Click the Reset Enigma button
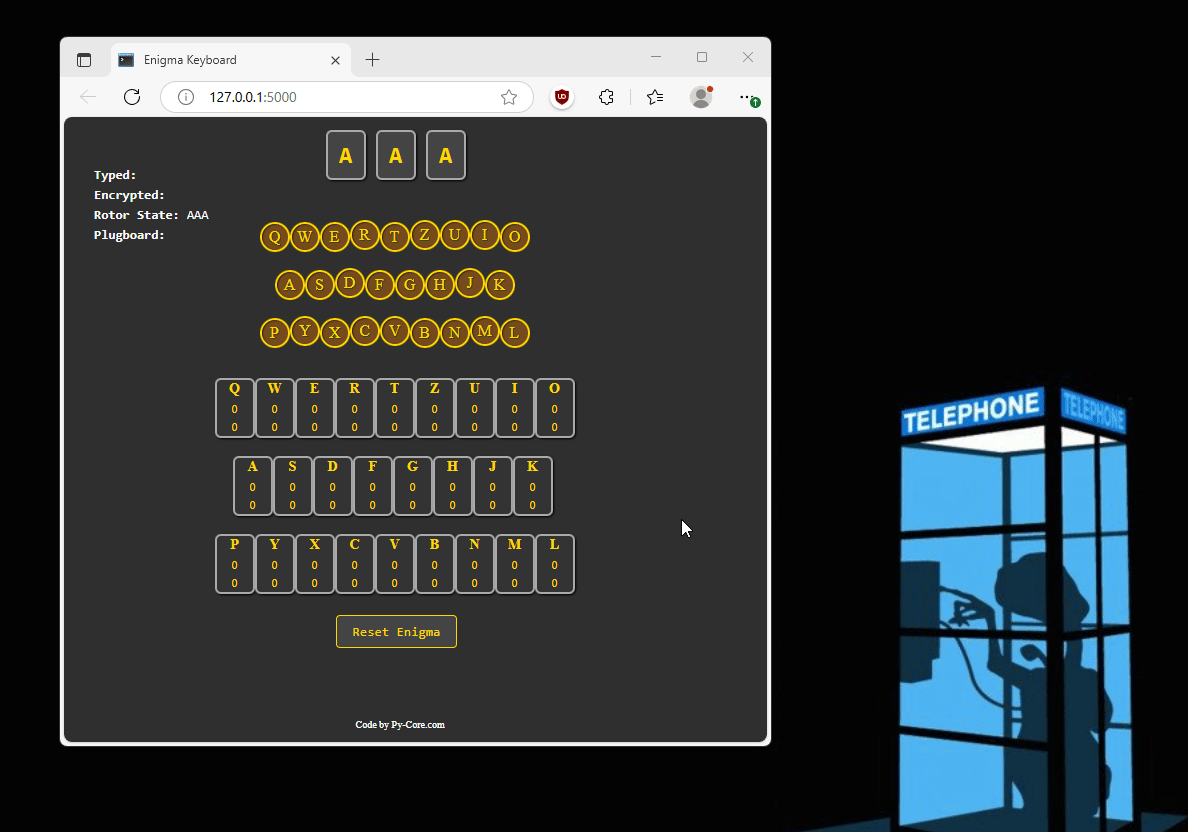 point(396,631)
